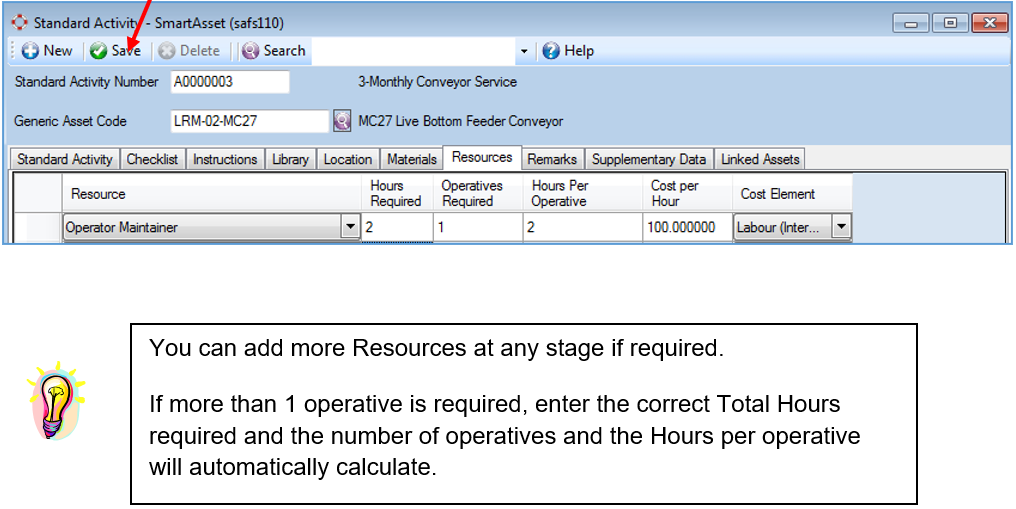Switch to the Linked Assets tab
The image size is (1016, 509).
coord(760,159)
